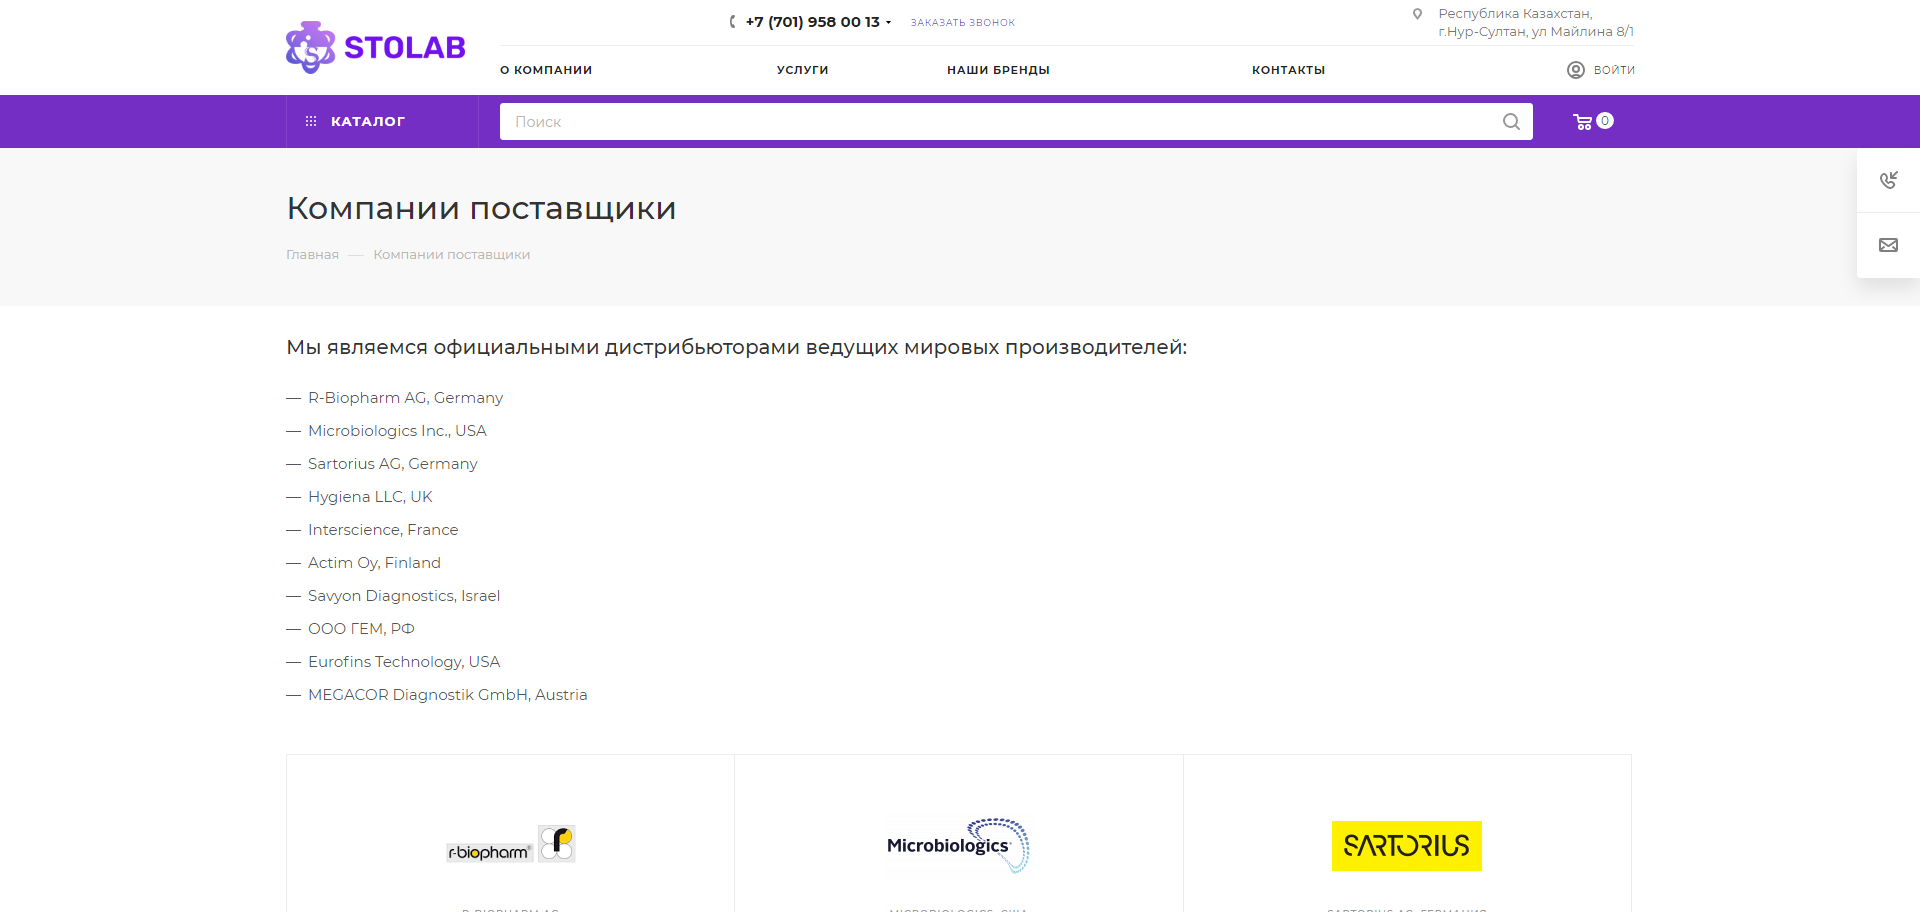Open Actim Oy, Finland link

374,563
